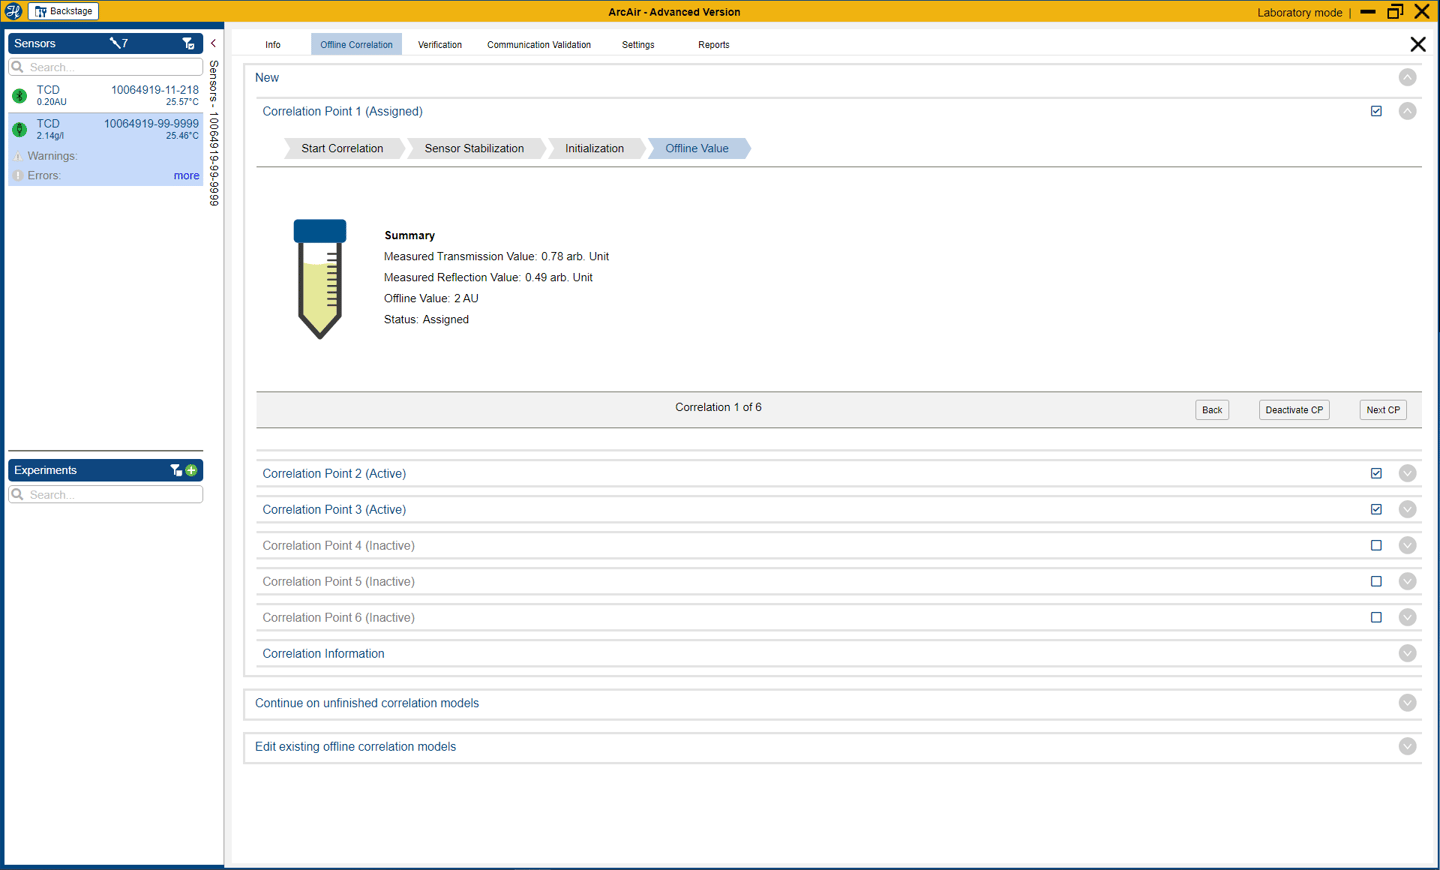Collapse sensors panel with left chevron

tap(213, 43)
